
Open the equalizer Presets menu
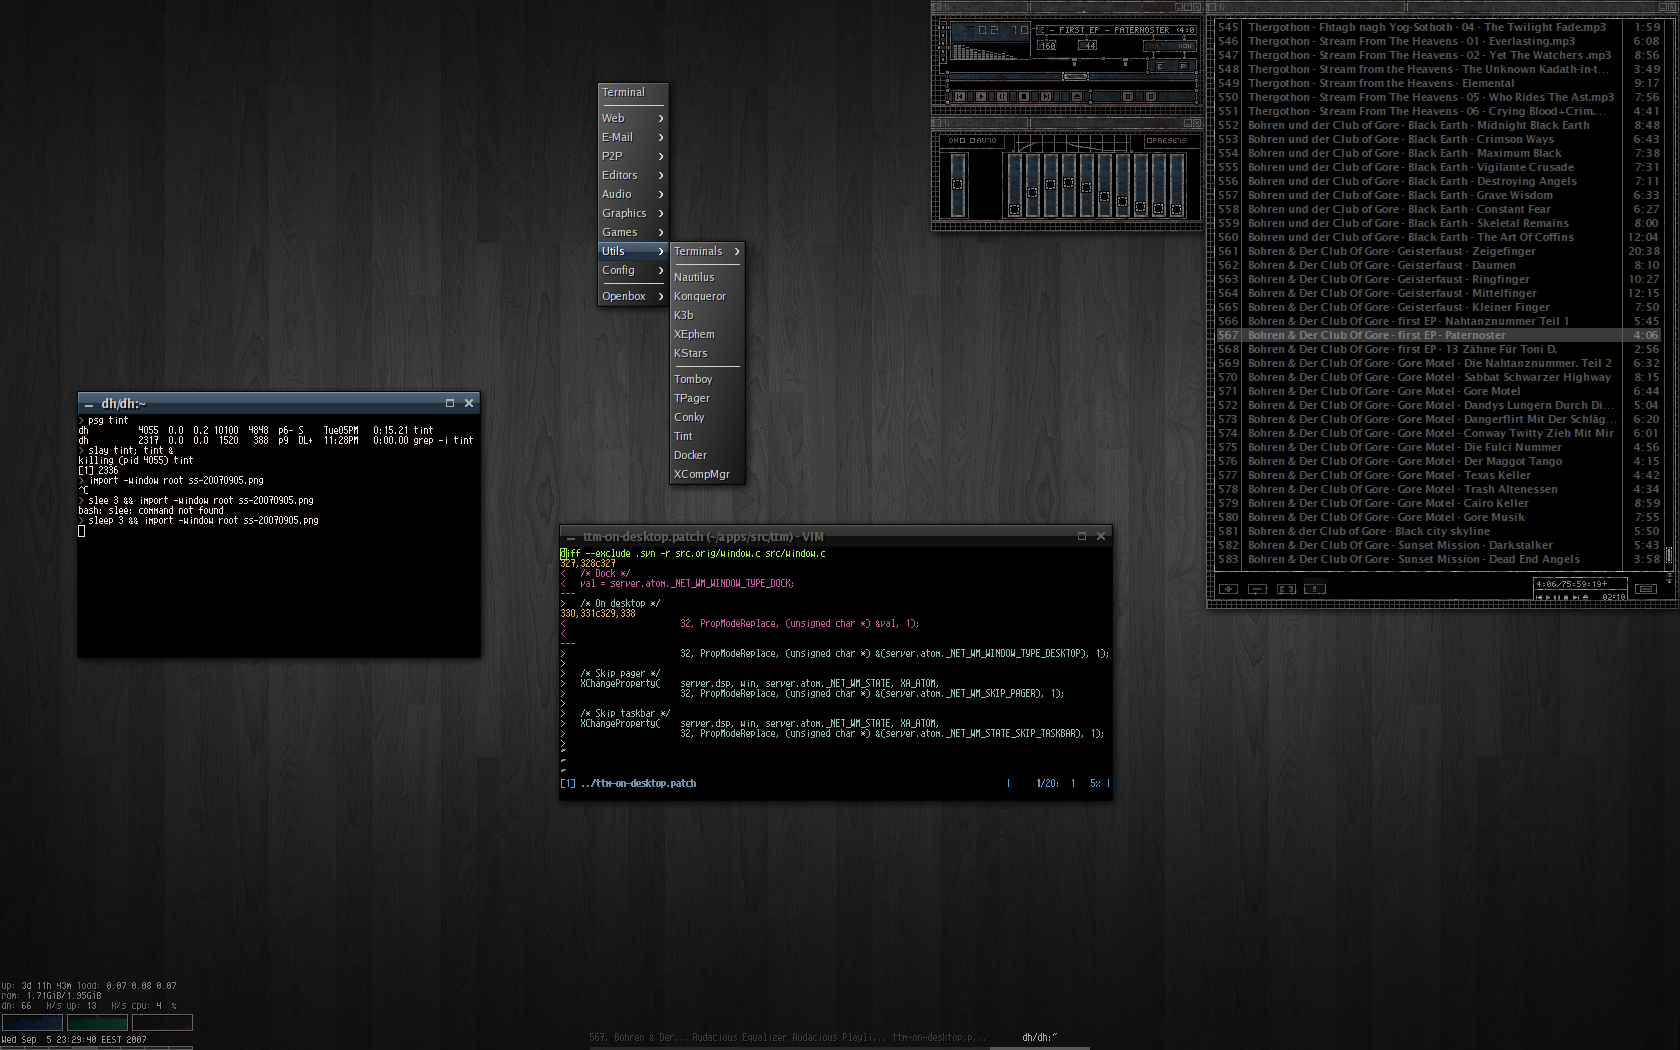pyautogui.click(x=1166, y=141)
